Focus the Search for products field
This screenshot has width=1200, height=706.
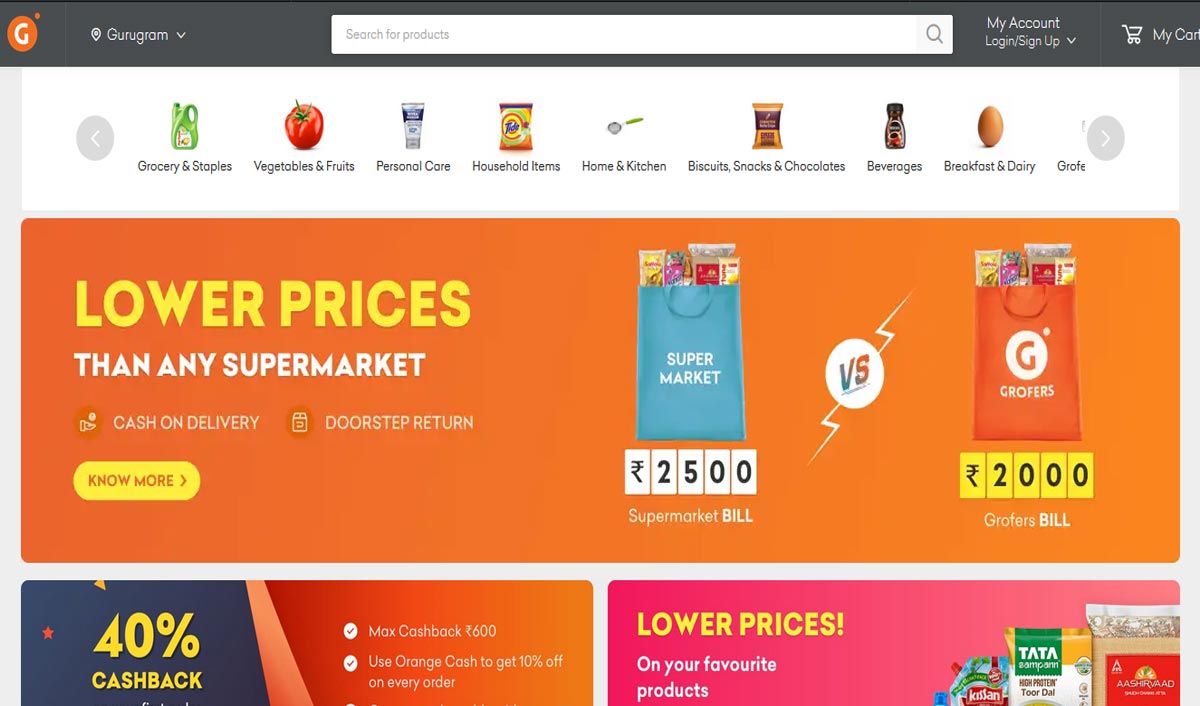pos(624,34)
